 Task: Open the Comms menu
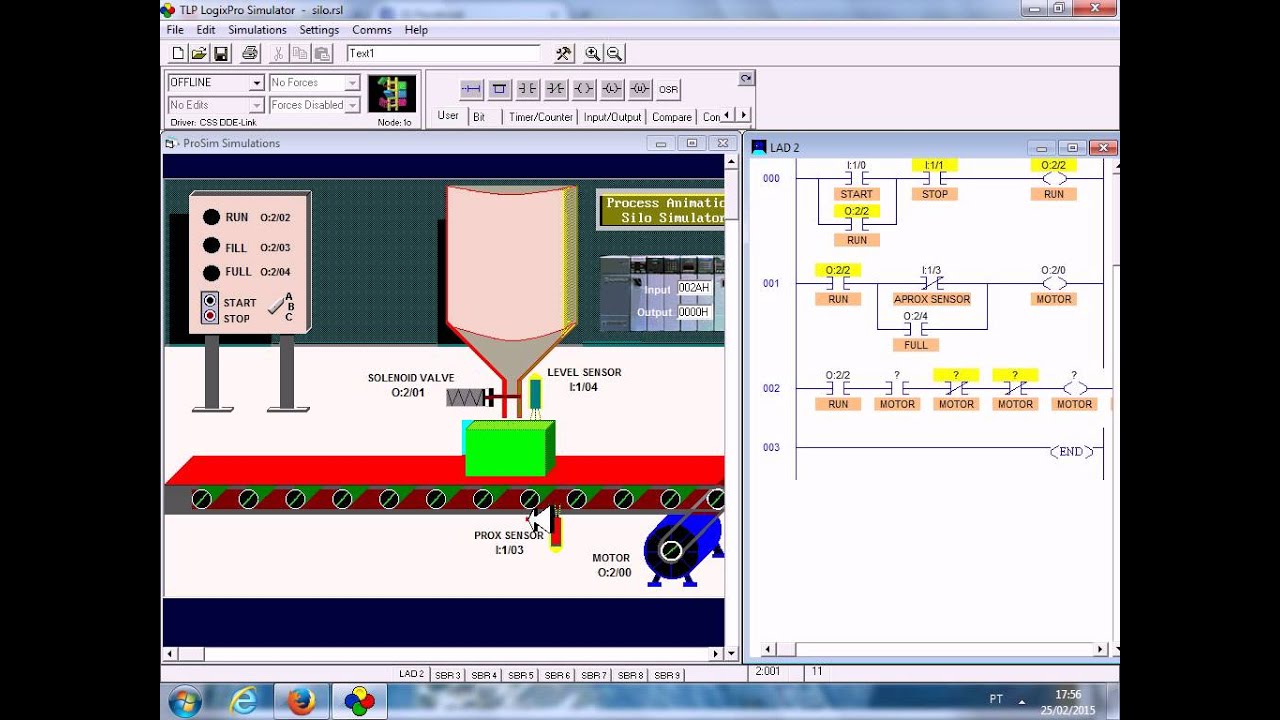372,30
